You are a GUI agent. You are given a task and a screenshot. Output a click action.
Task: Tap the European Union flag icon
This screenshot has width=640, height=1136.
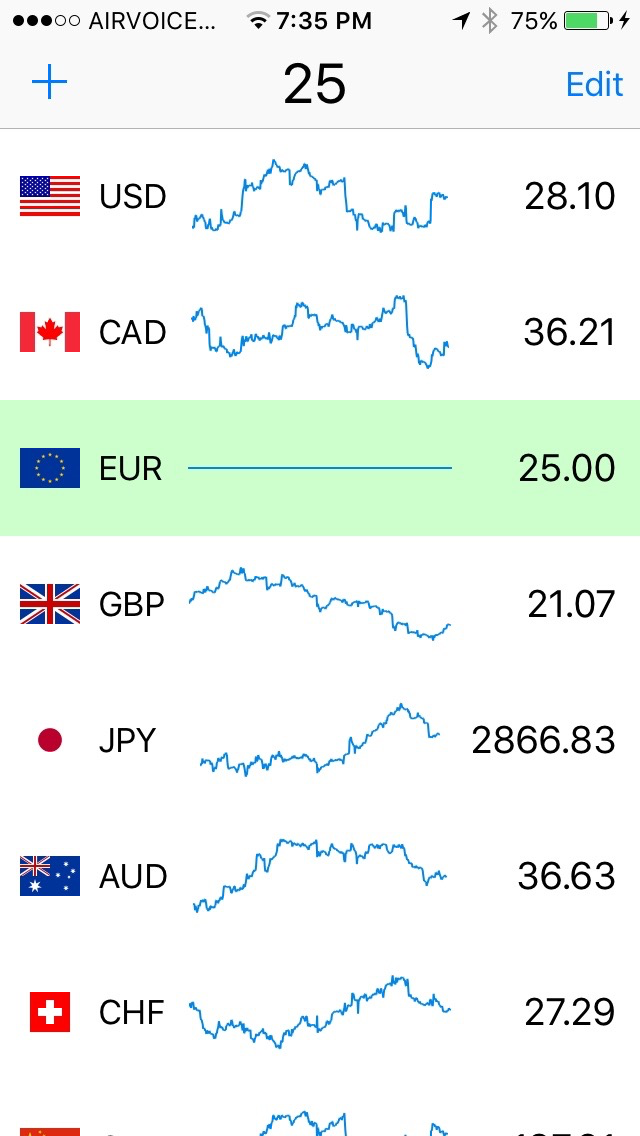[x=50, y=468]
